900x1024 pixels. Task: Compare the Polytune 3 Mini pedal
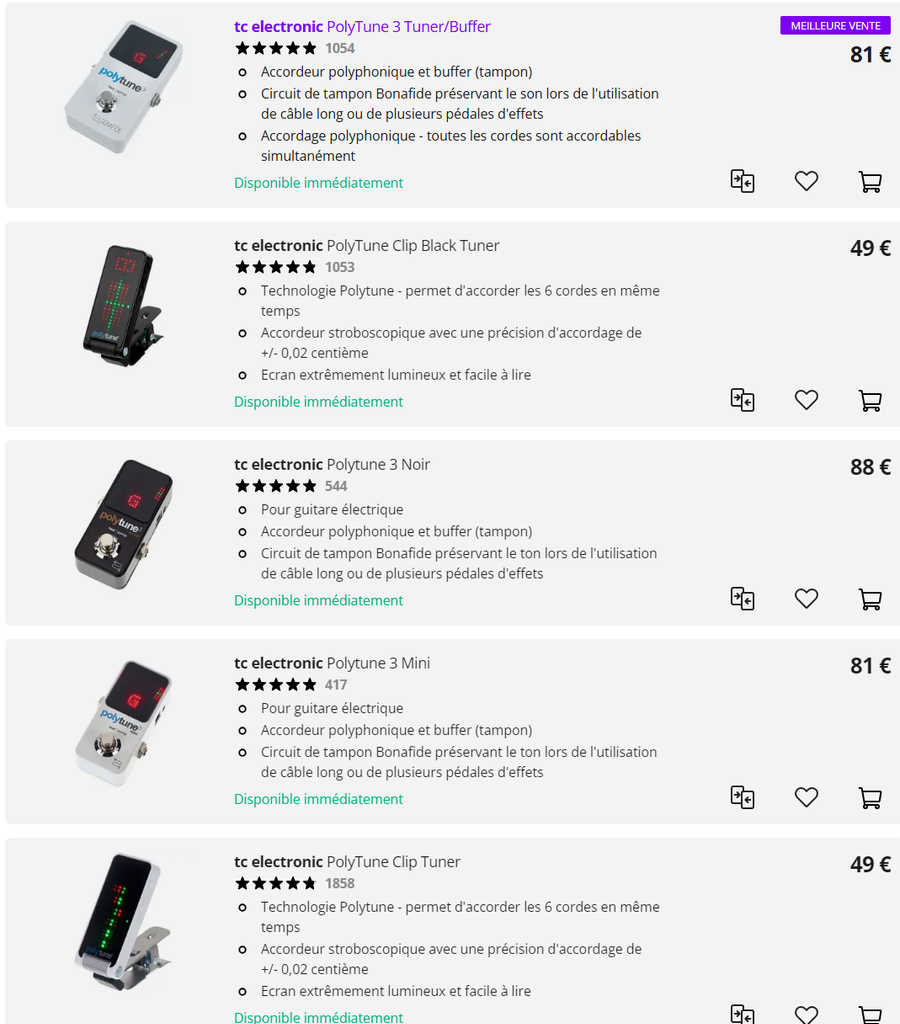point(742,798)
